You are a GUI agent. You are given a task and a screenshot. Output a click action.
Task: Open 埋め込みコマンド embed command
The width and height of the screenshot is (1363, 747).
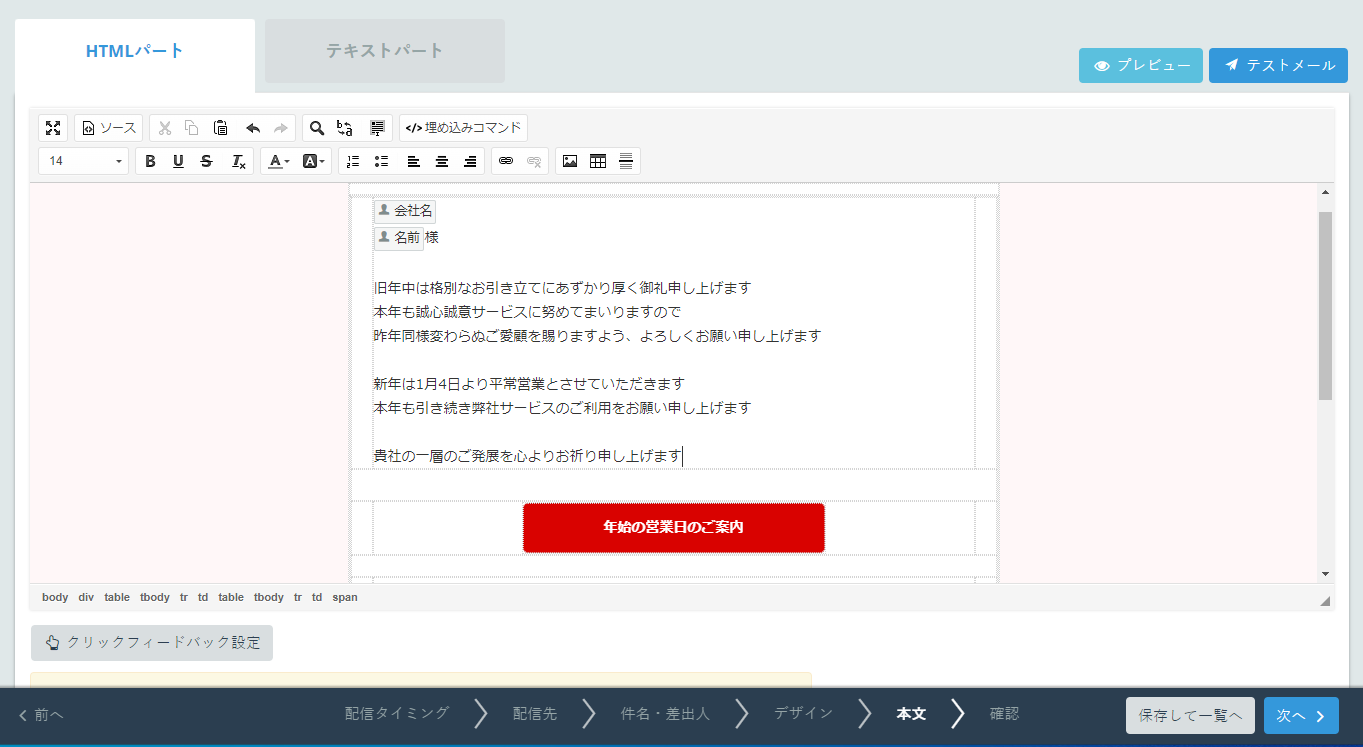[x=463, y=128]
